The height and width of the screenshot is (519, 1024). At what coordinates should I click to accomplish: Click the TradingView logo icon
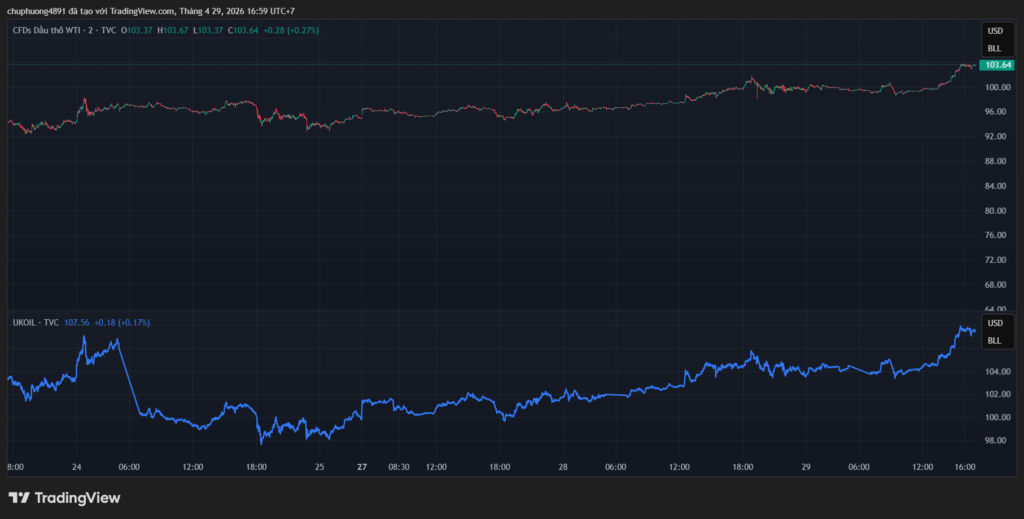[x=18, y=497]
